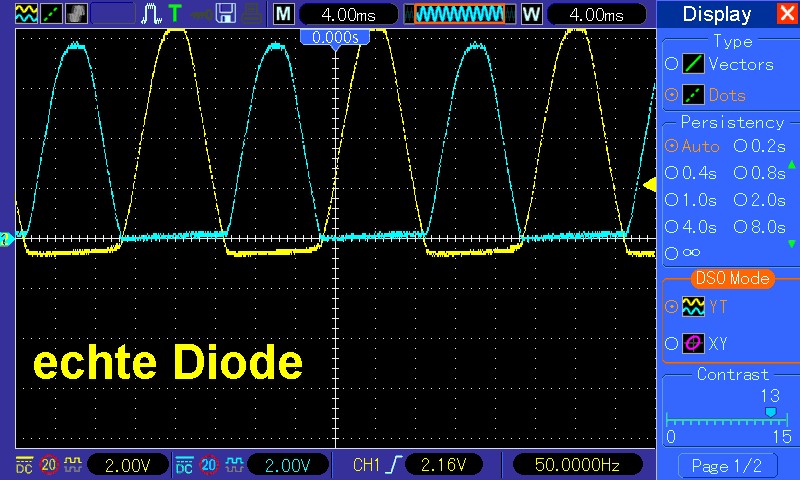Click the floppy disk save icon
The height and width of the screenshot is (480, 800).
pyautogui.click(x=226, y=14)
